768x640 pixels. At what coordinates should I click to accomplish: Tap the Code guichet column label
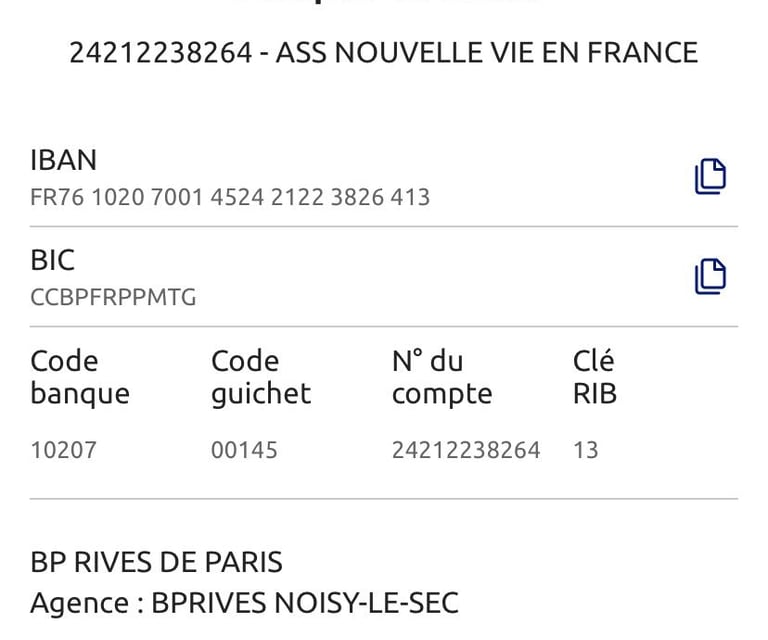pyautogui.click(x=261, y=377)
